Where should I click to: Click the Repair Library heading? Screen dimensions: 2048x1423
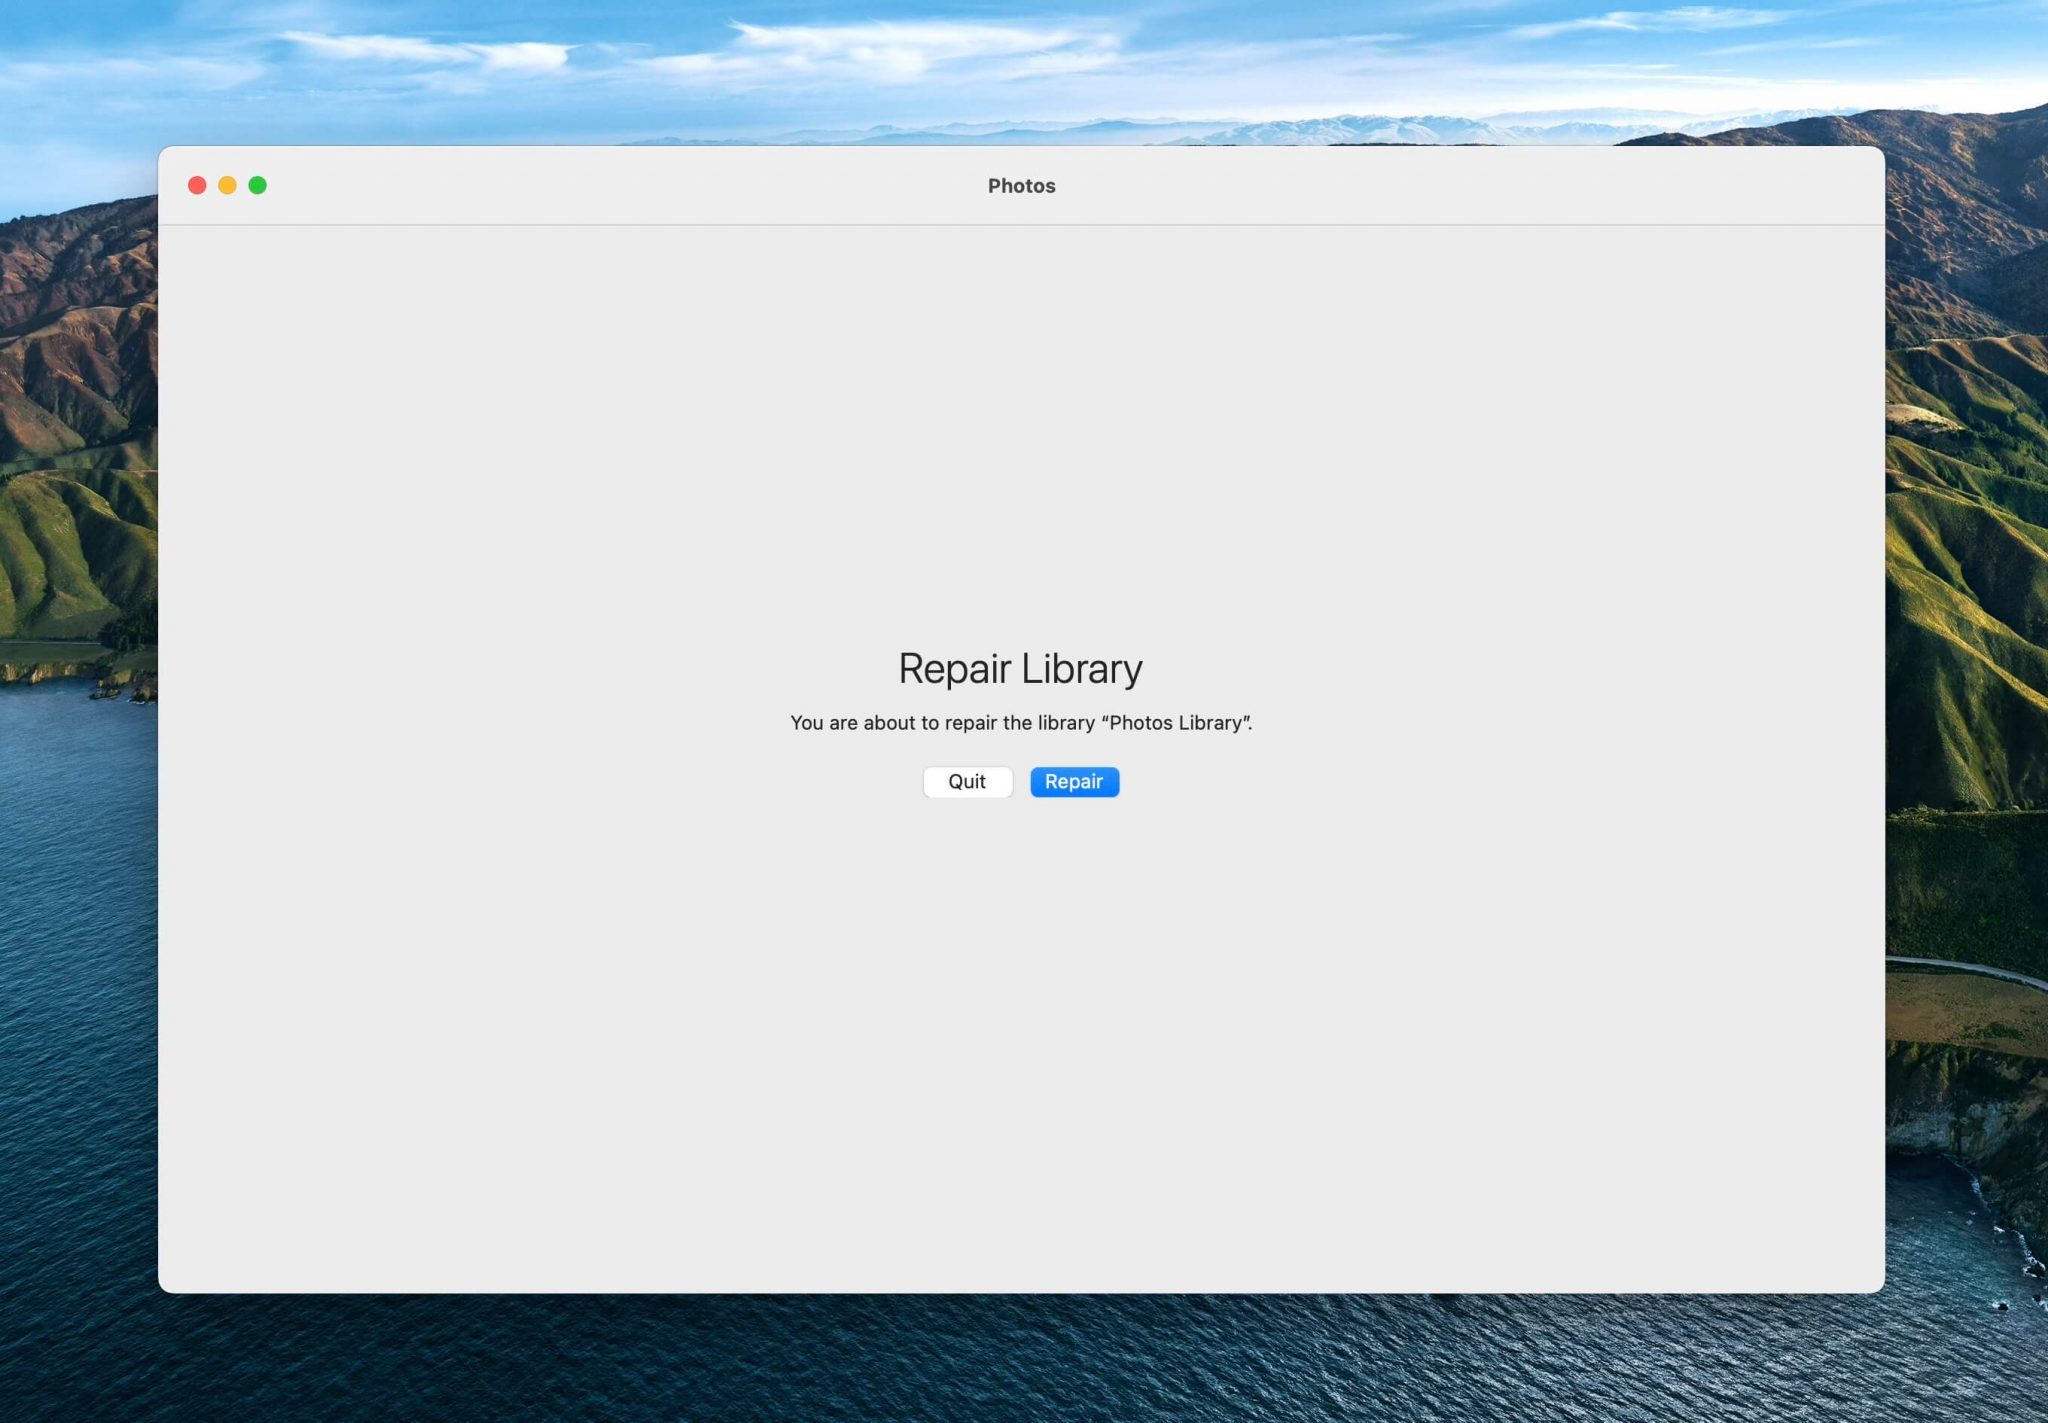click(1021, 668)
